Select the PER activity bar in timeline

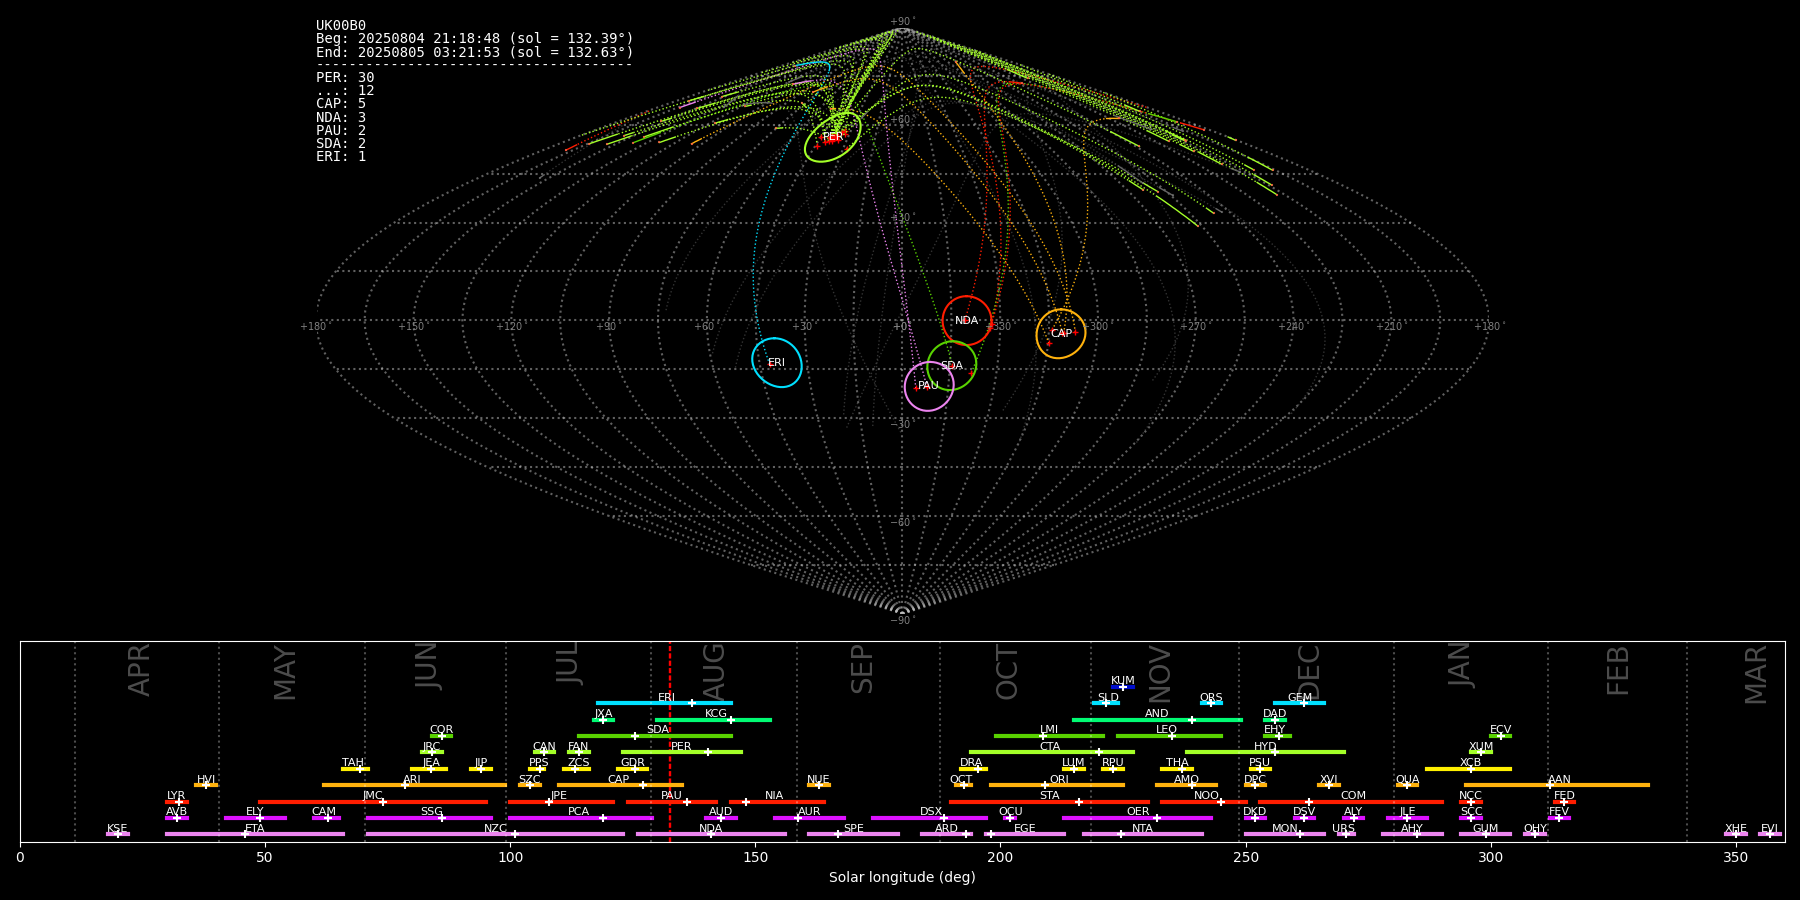pyautogui.click(x=682, y=752)
